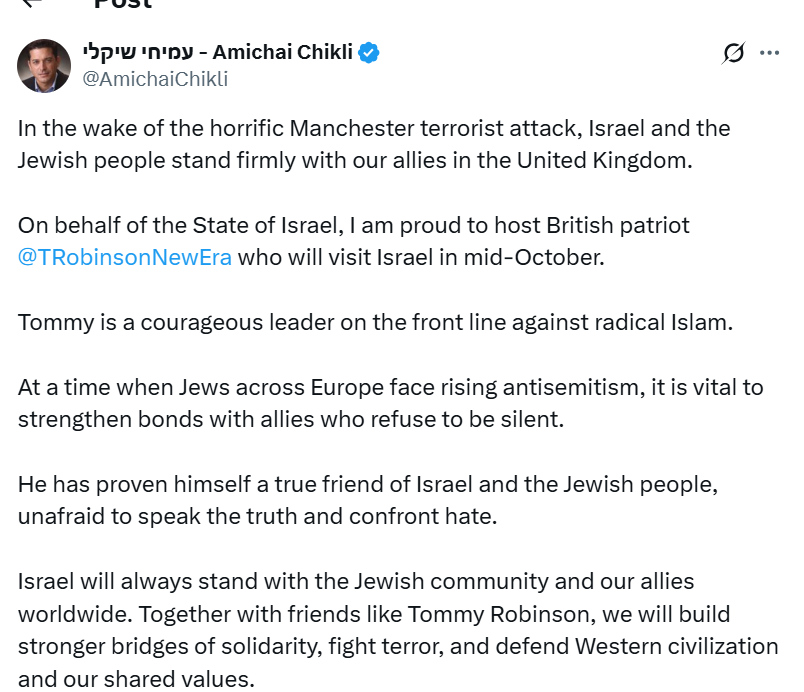The height and width of the screenshot is (692, 804).
Task: Open the @AmichaiChikli handle link
Action: [155, 79]
